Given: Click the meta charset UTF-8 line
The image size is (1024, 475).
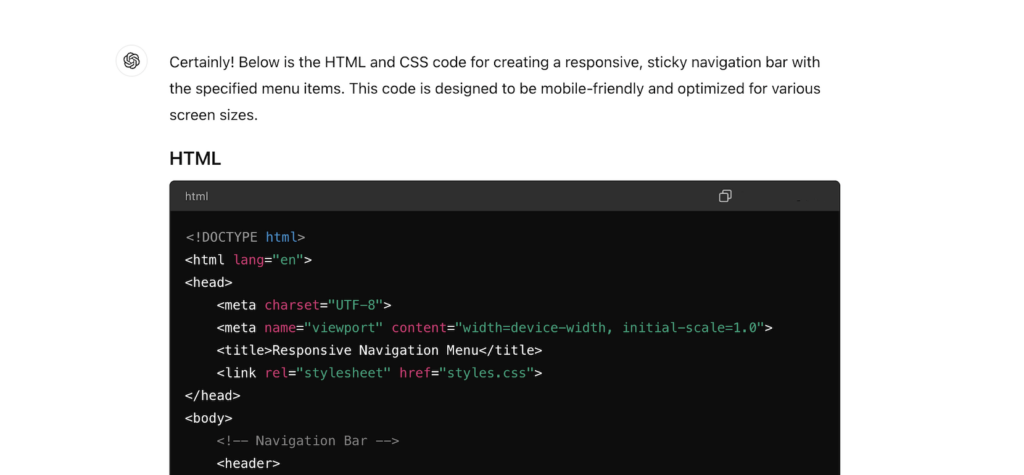Looking at the screenshot, I should pyautogui.click(x=303, y=305).
